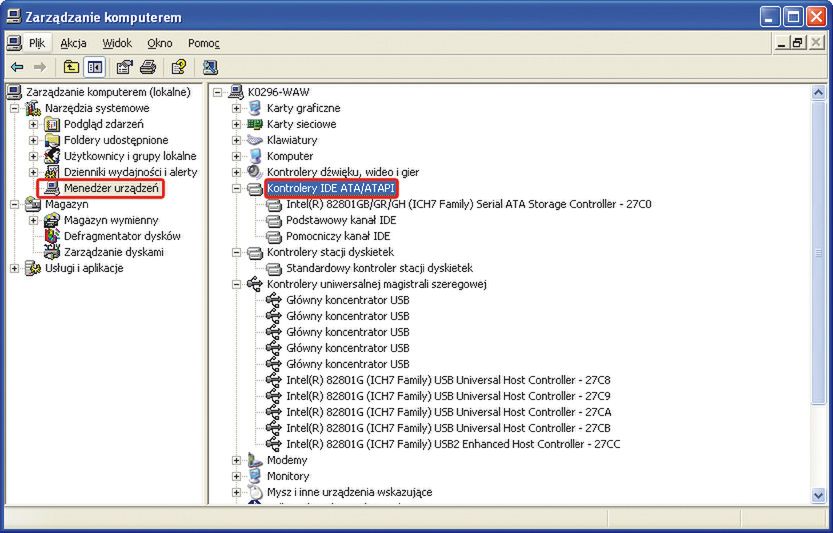The image size is (833, 533).
Task: Click the Scan for hardware changes icon
Action: (210, 67)
